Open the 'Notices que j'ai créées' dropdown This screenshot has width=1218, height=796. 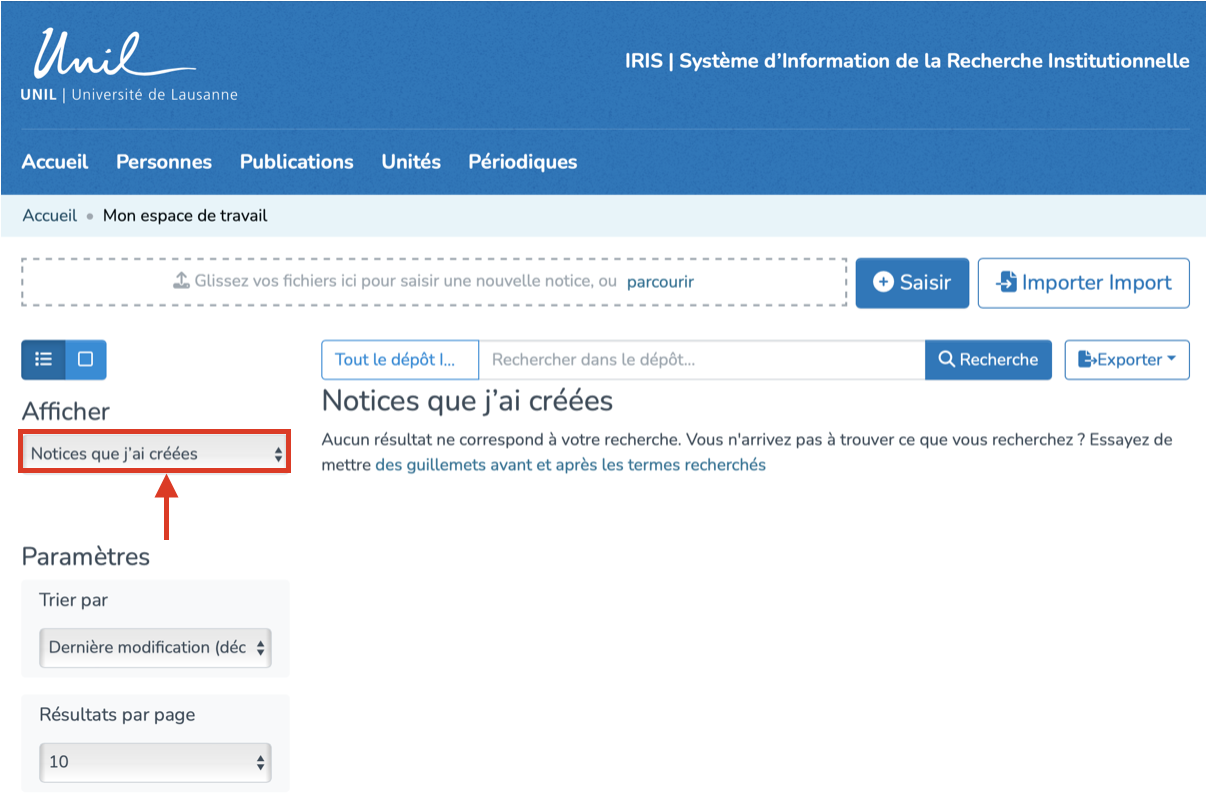tap(155, 454)
